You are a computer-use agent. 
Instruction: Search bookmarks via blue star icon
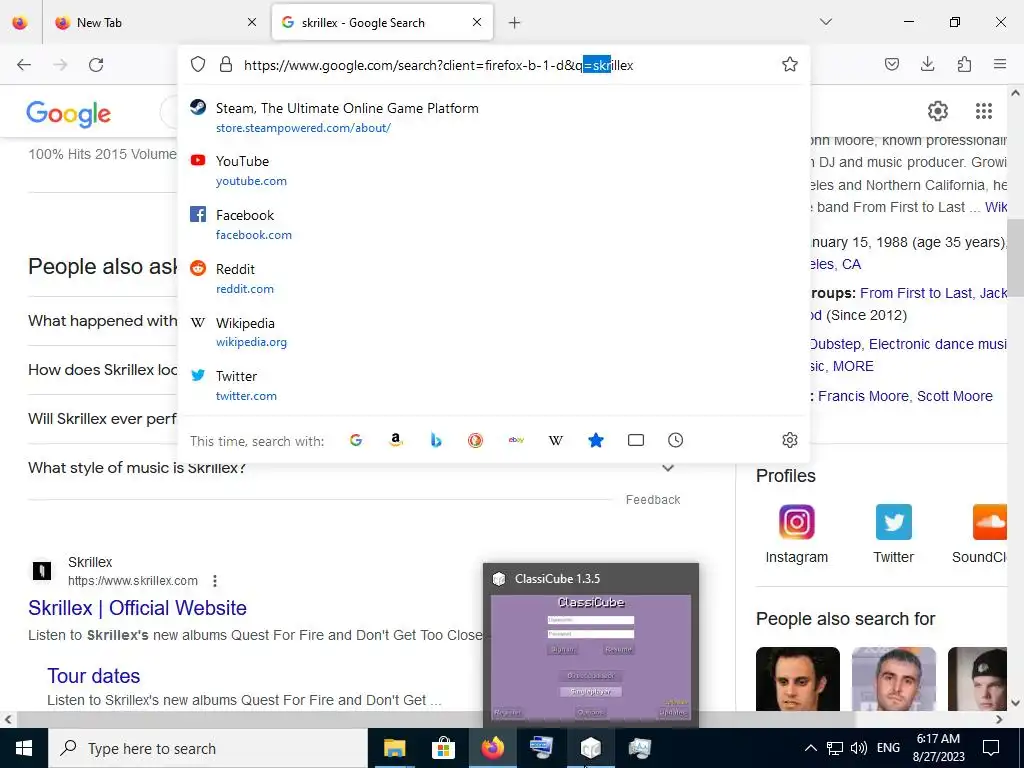[596, 440]
